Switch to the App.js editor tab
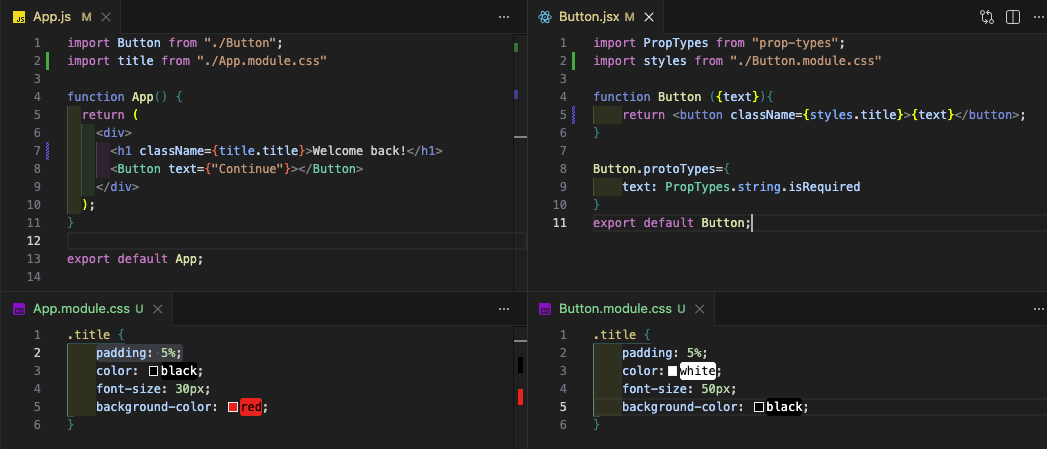Image resolution: width=1047 pixels, height=449 pixels. point(51,17)
